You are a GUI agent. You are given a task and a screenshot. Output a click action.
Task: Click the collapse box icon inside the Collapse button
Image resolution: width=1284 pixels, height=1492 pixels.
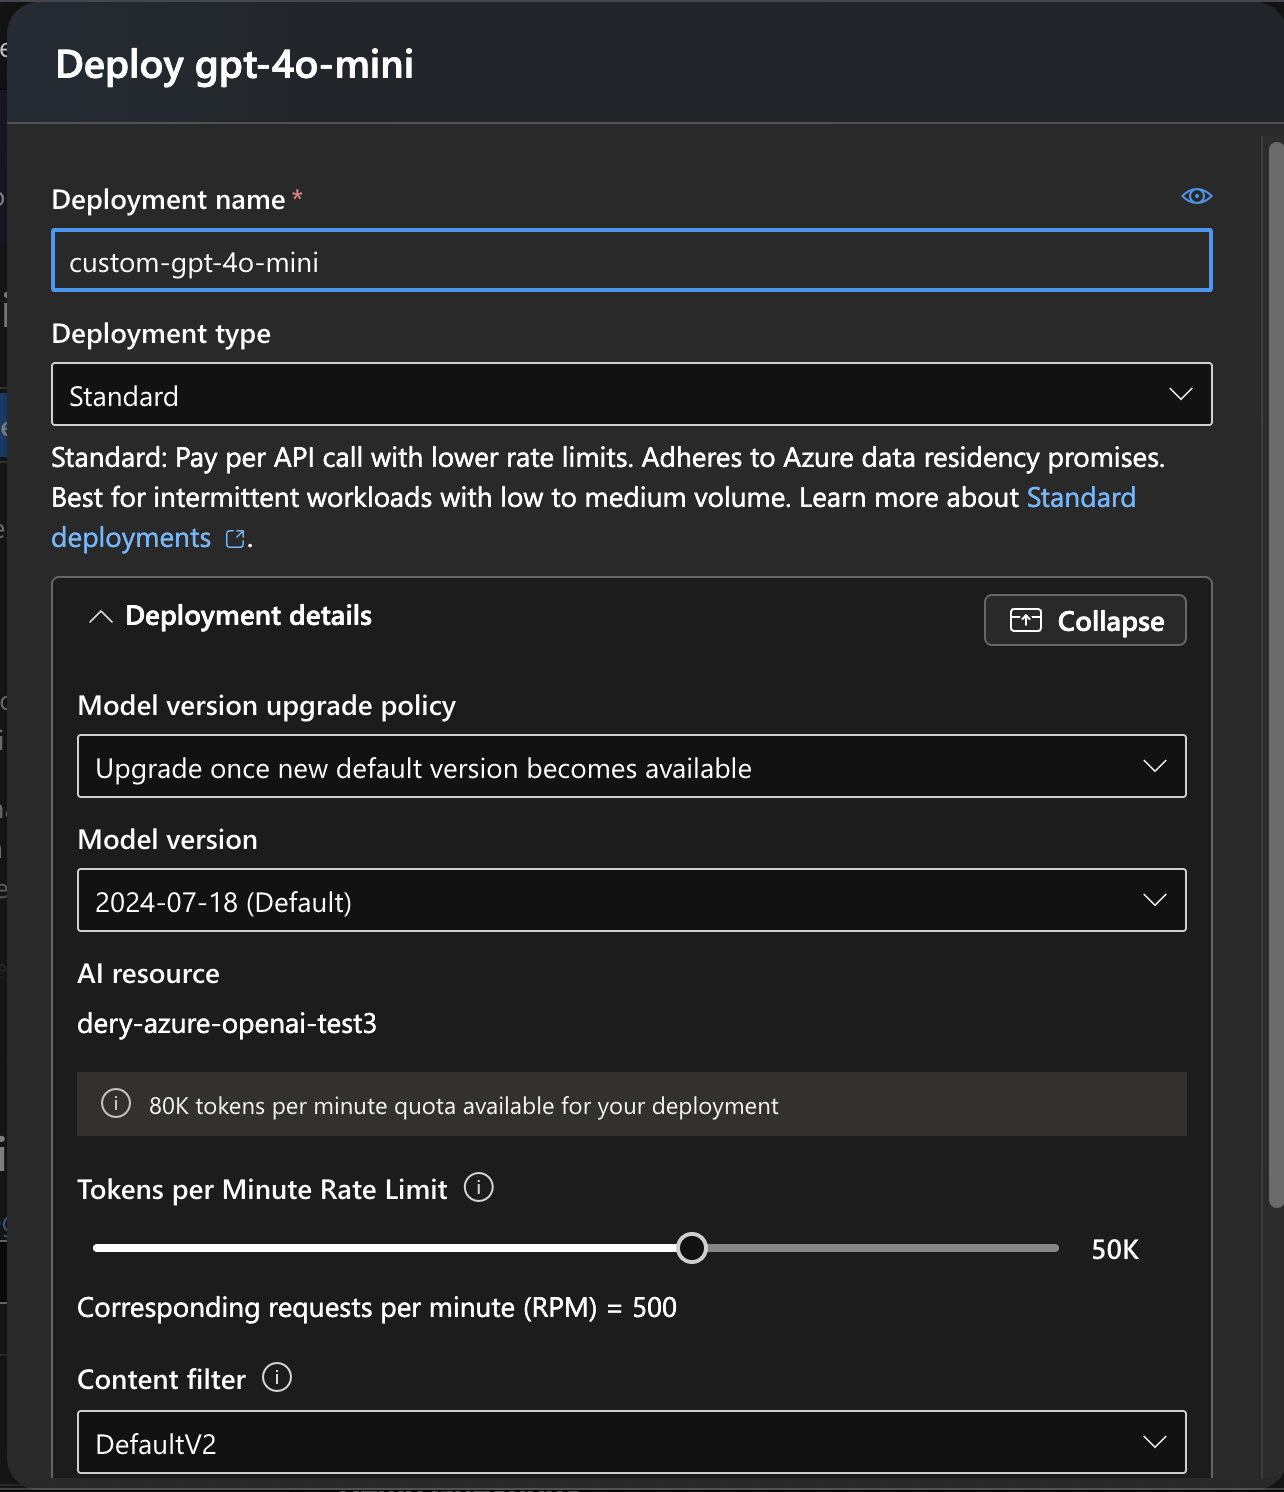click(x=1026, y=619)
